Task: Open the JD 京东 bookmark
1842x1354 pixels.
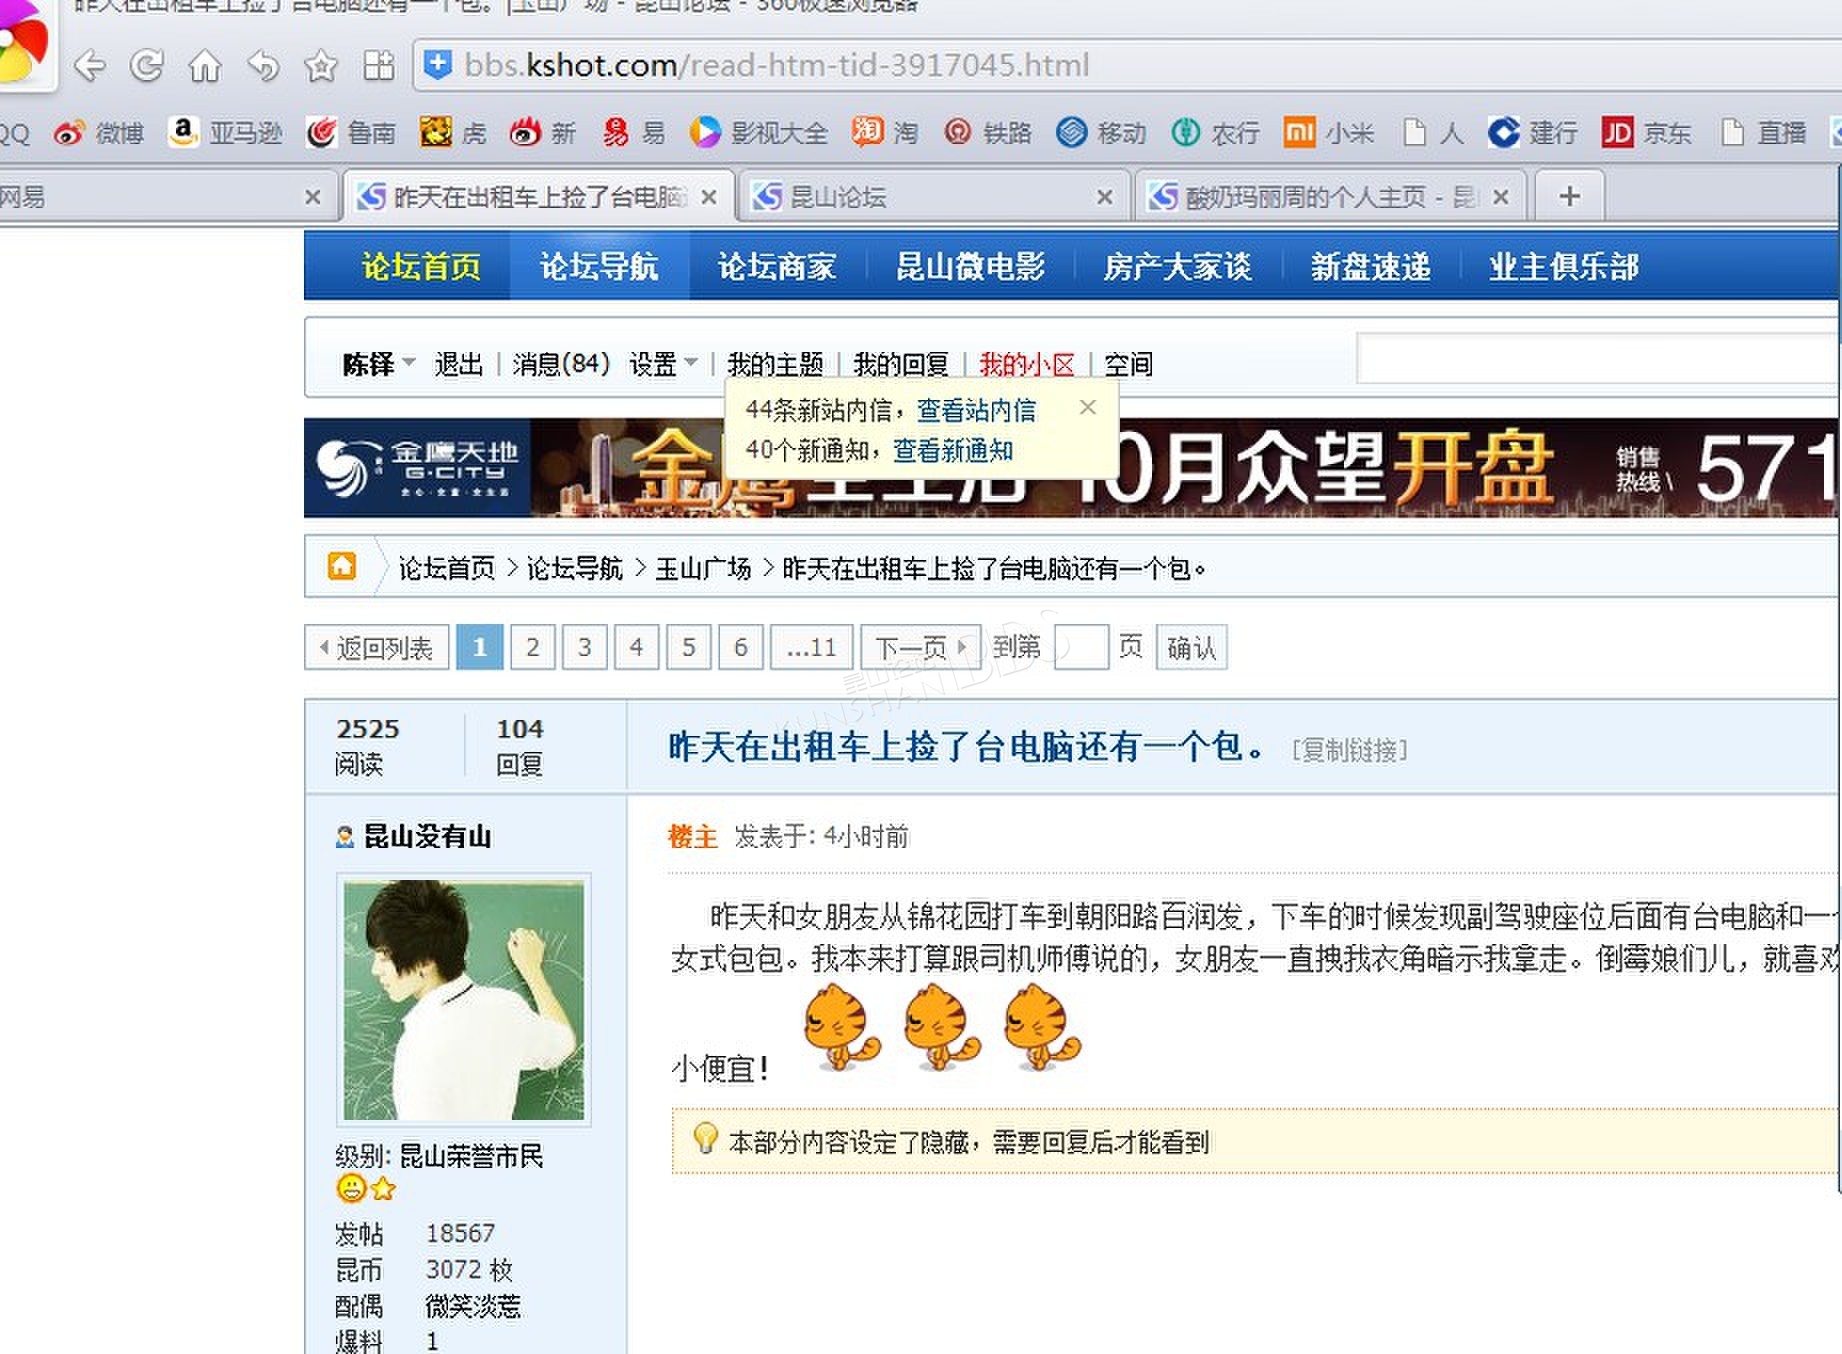Action: point(1646,132)
